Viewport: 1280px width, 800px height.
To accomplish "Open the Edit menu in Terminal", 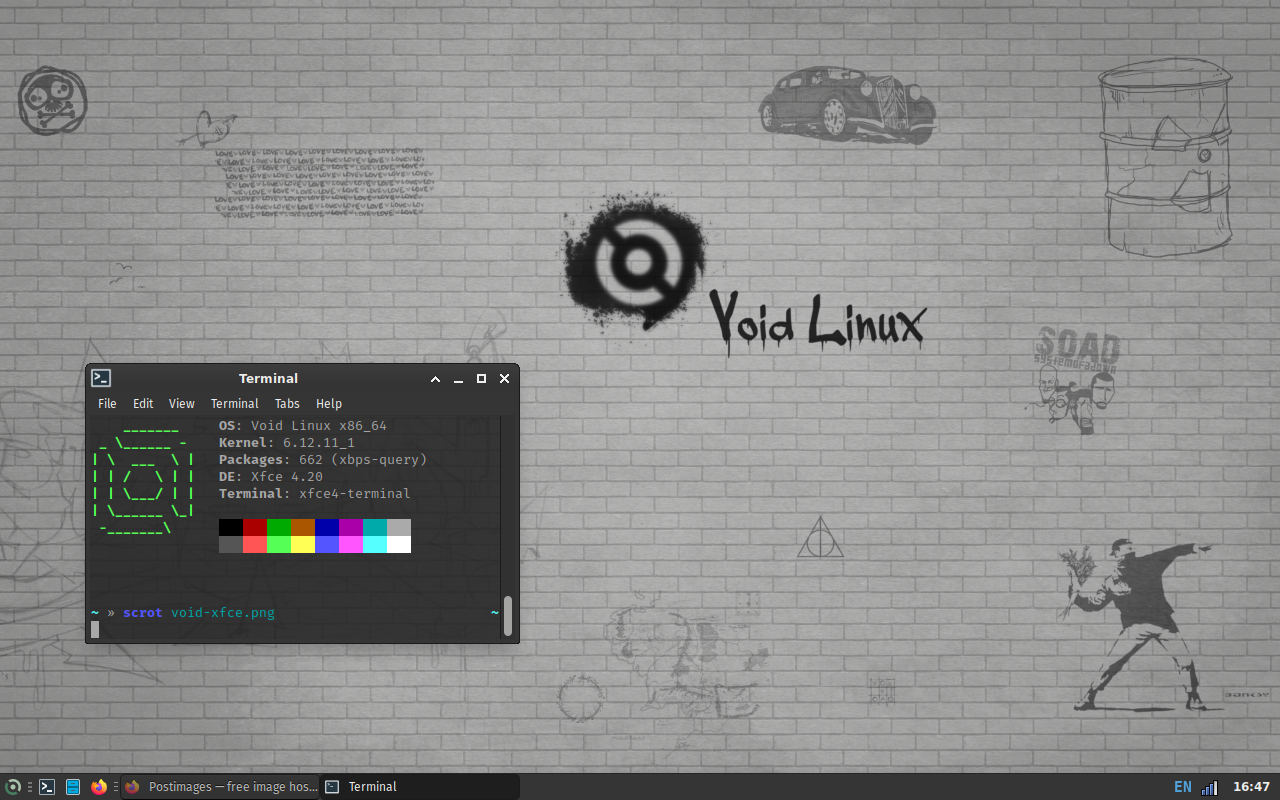I will pyautogui.click(x=143, y=404).
